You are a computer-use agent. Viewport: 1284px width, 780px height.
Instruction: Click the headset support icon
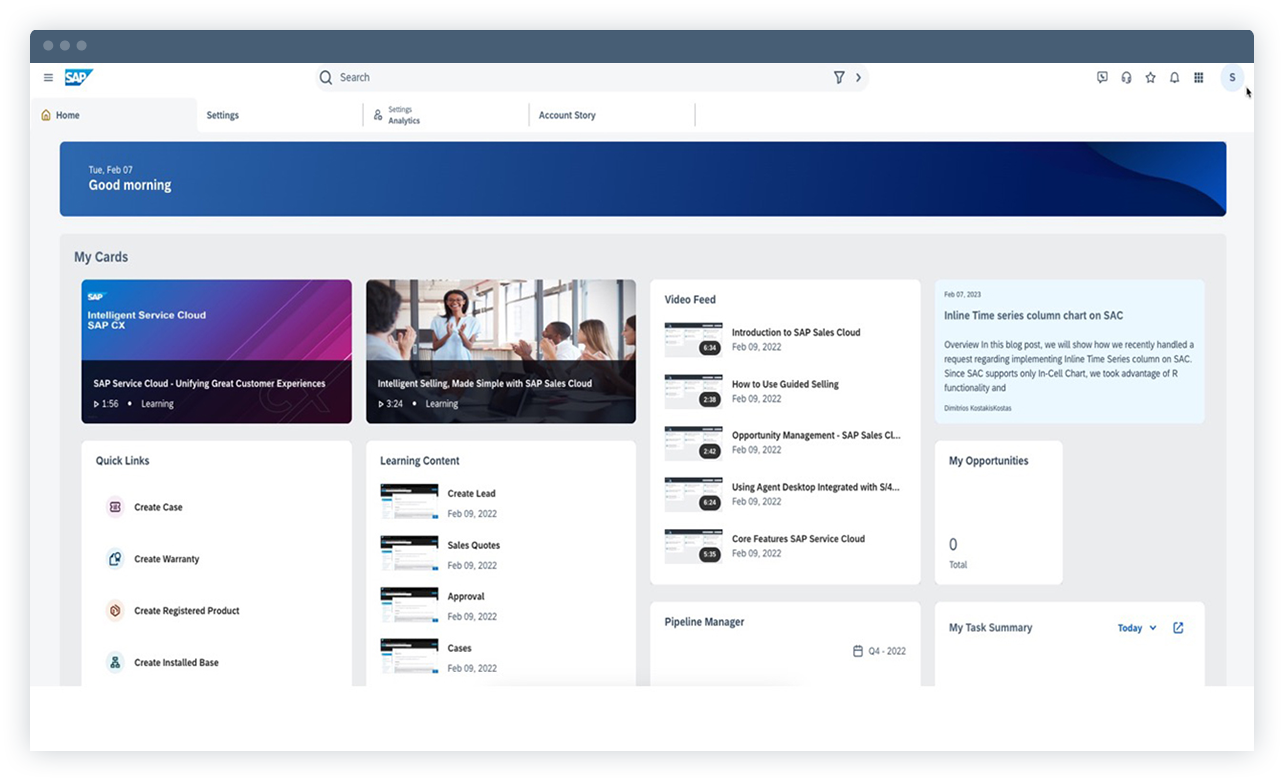1126,77
